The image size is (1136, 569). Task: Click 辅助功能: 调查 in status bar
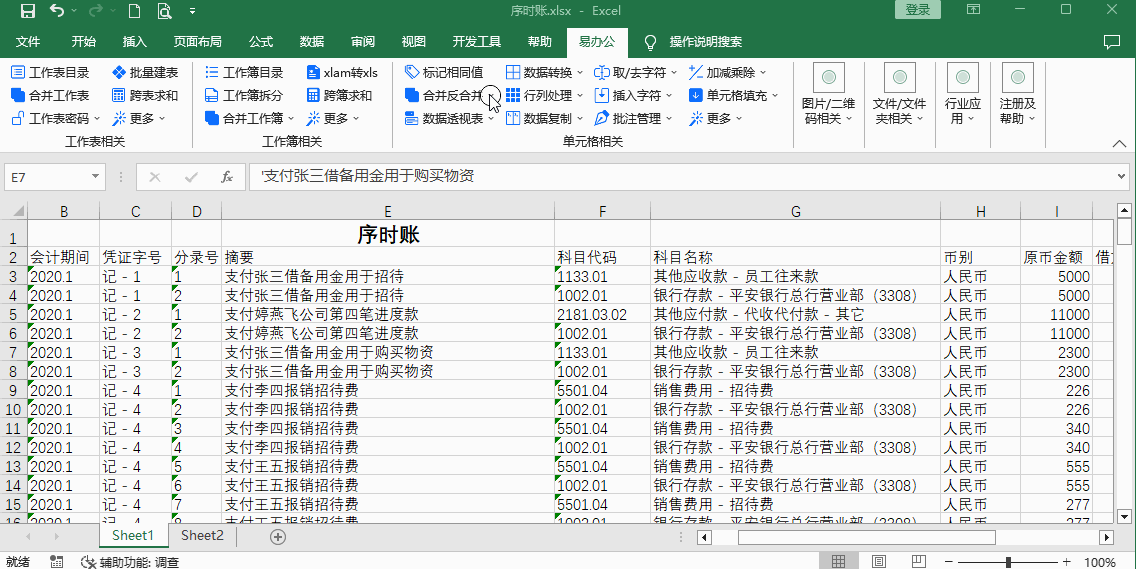tap(130, 562)
